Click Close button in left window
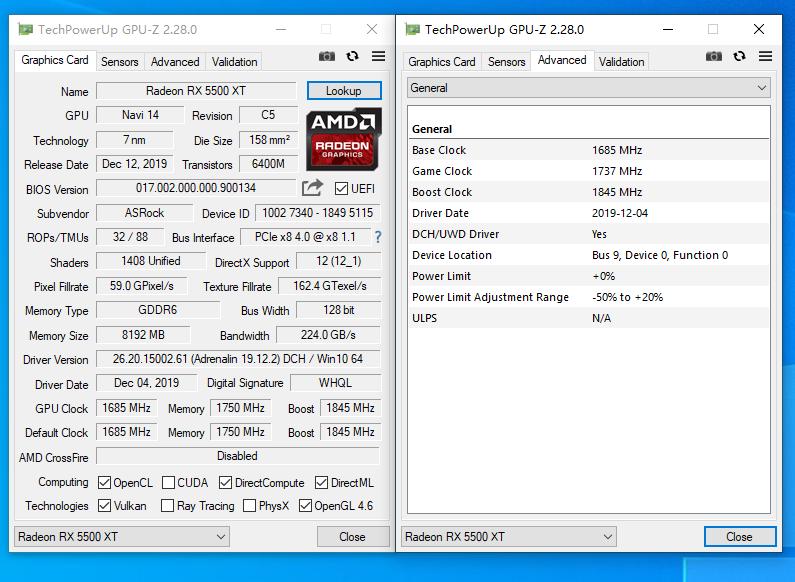 [x=352, y=536]
